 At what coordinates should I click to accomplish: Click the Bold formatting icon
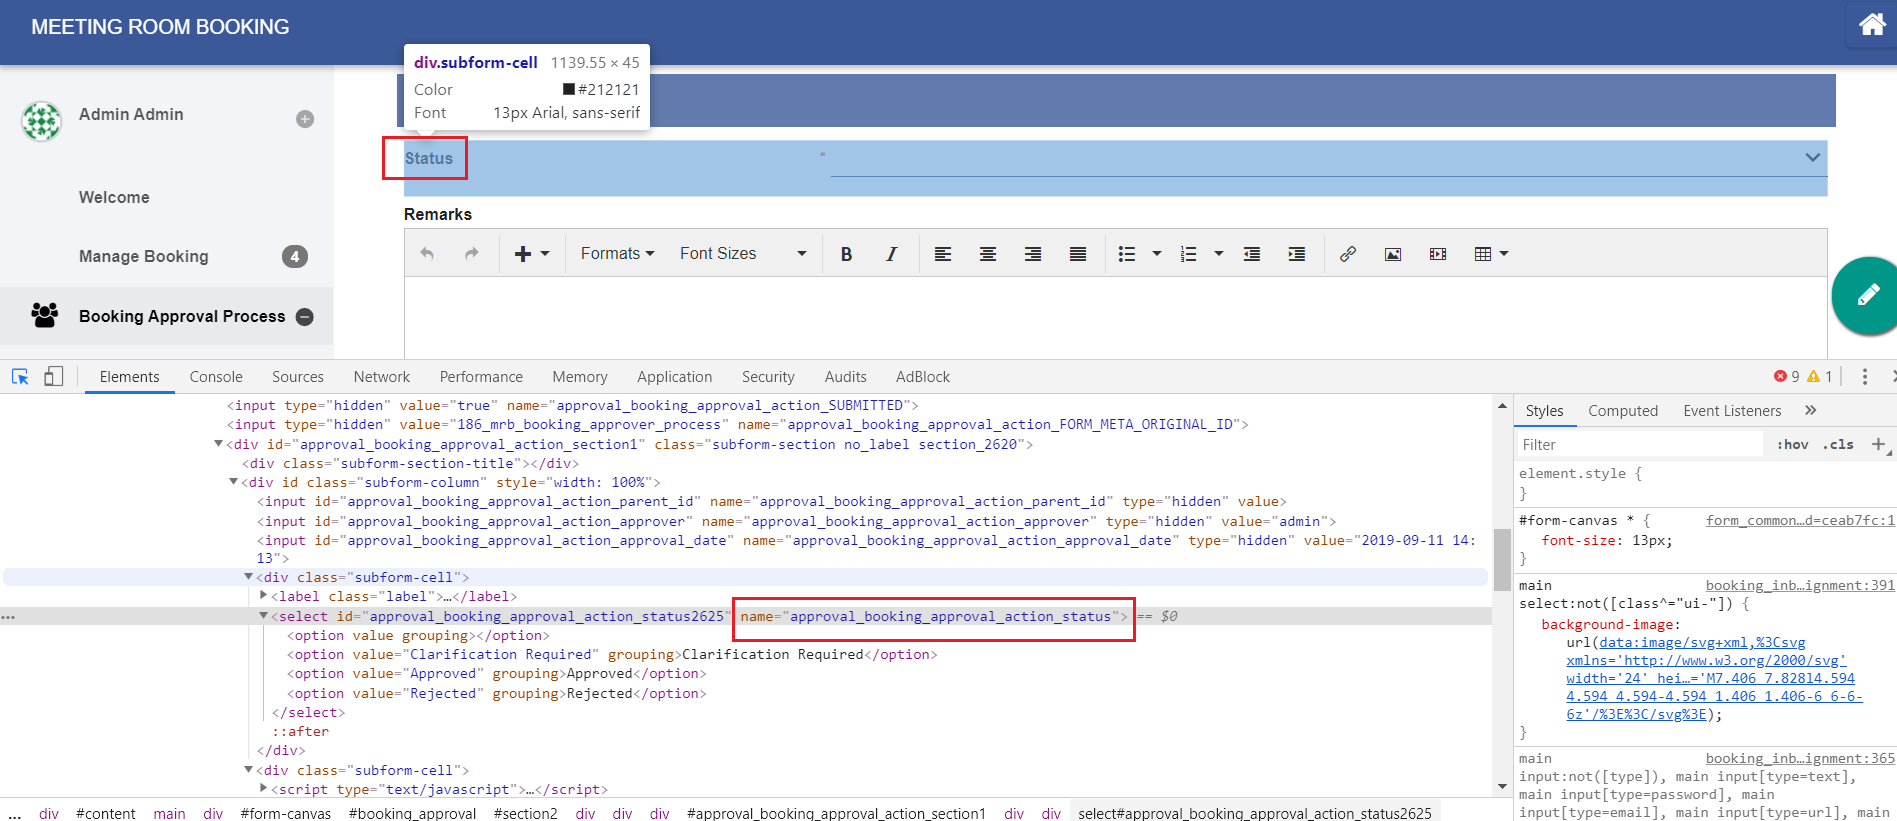pos(846,254)
